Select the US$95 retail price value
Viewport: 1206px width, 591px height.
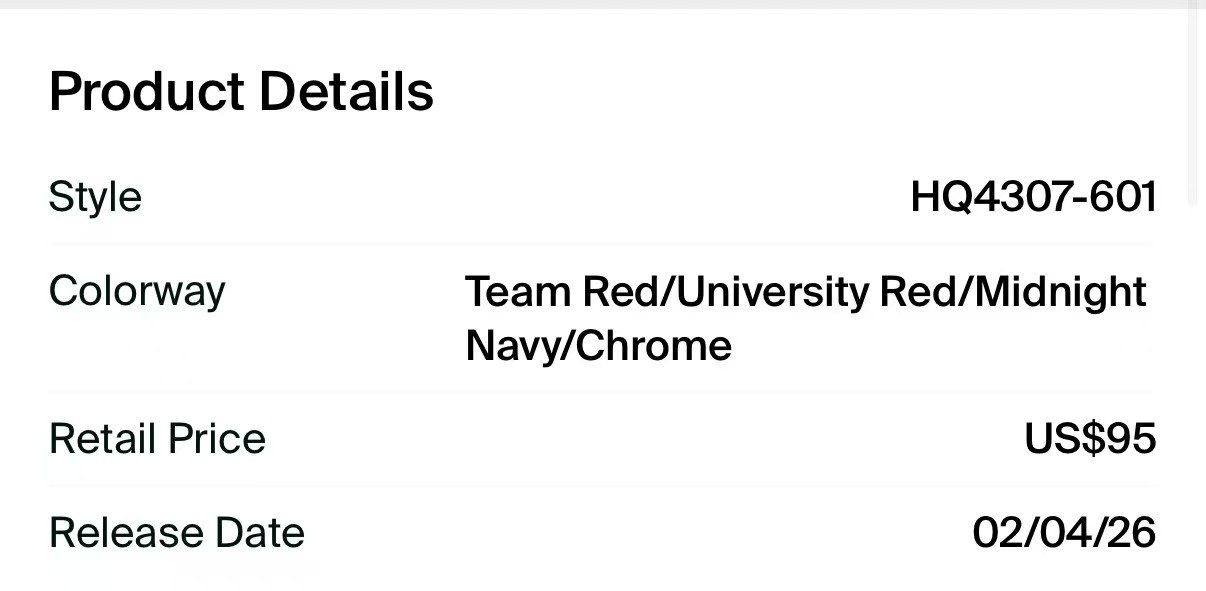1090,439
